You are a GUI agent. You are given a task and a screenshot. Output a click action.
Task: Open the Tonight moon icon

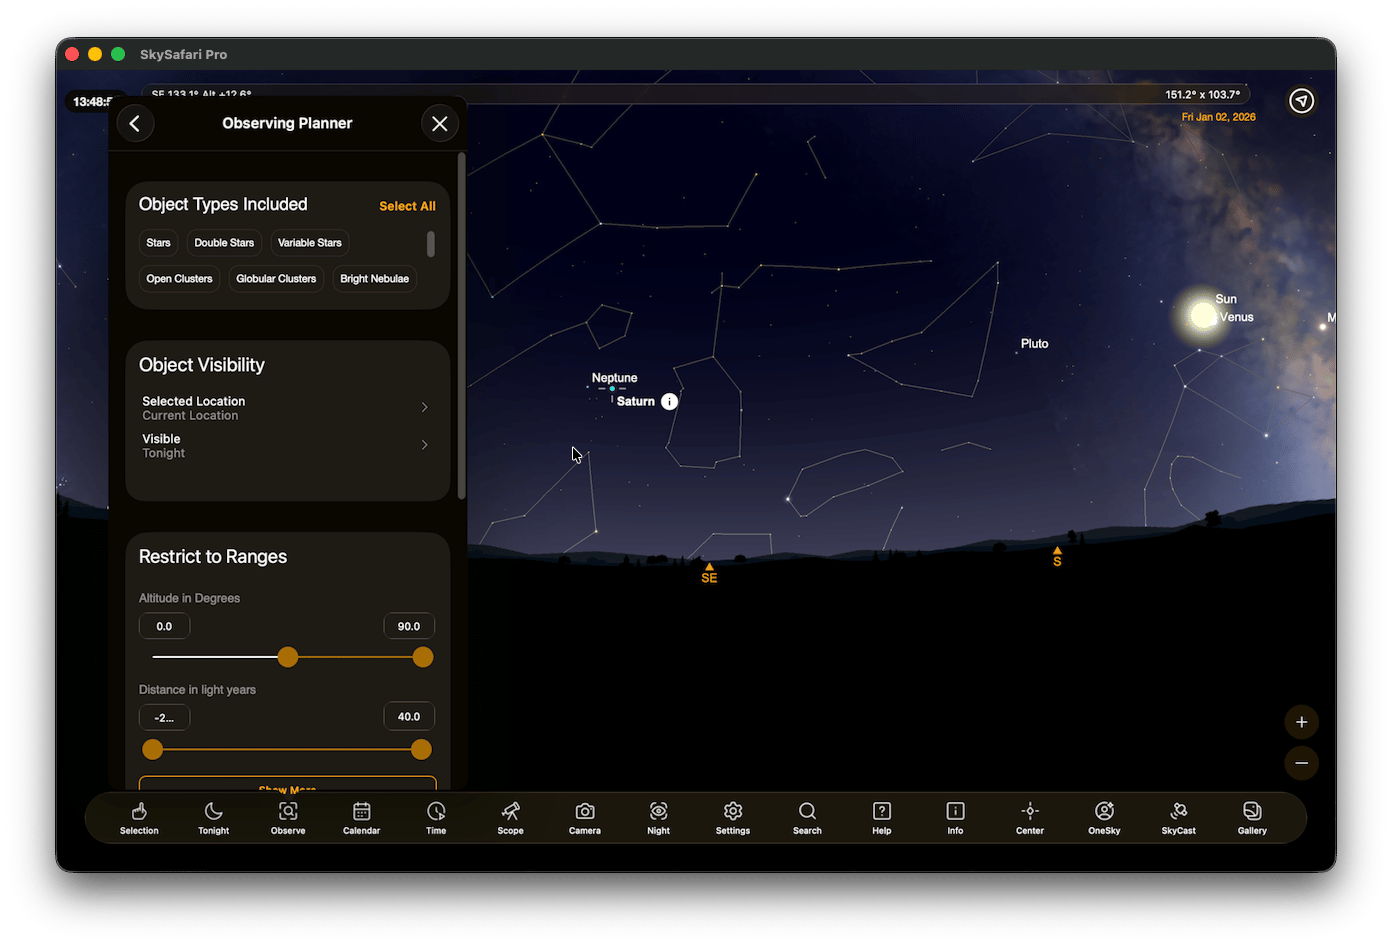coord(213,818)
